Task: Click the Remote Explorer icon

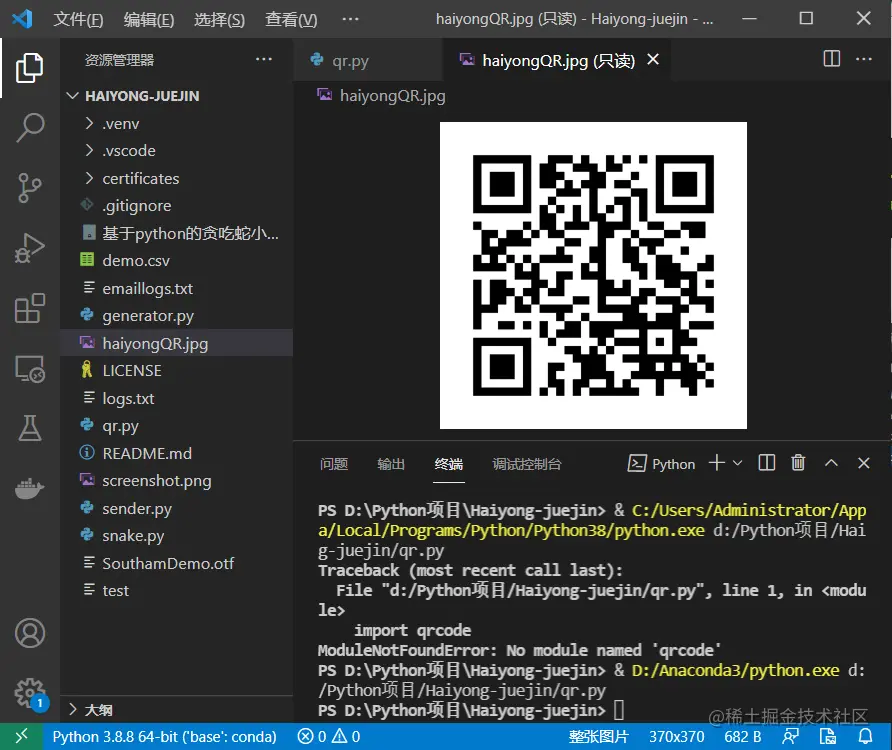Action: 30,369
